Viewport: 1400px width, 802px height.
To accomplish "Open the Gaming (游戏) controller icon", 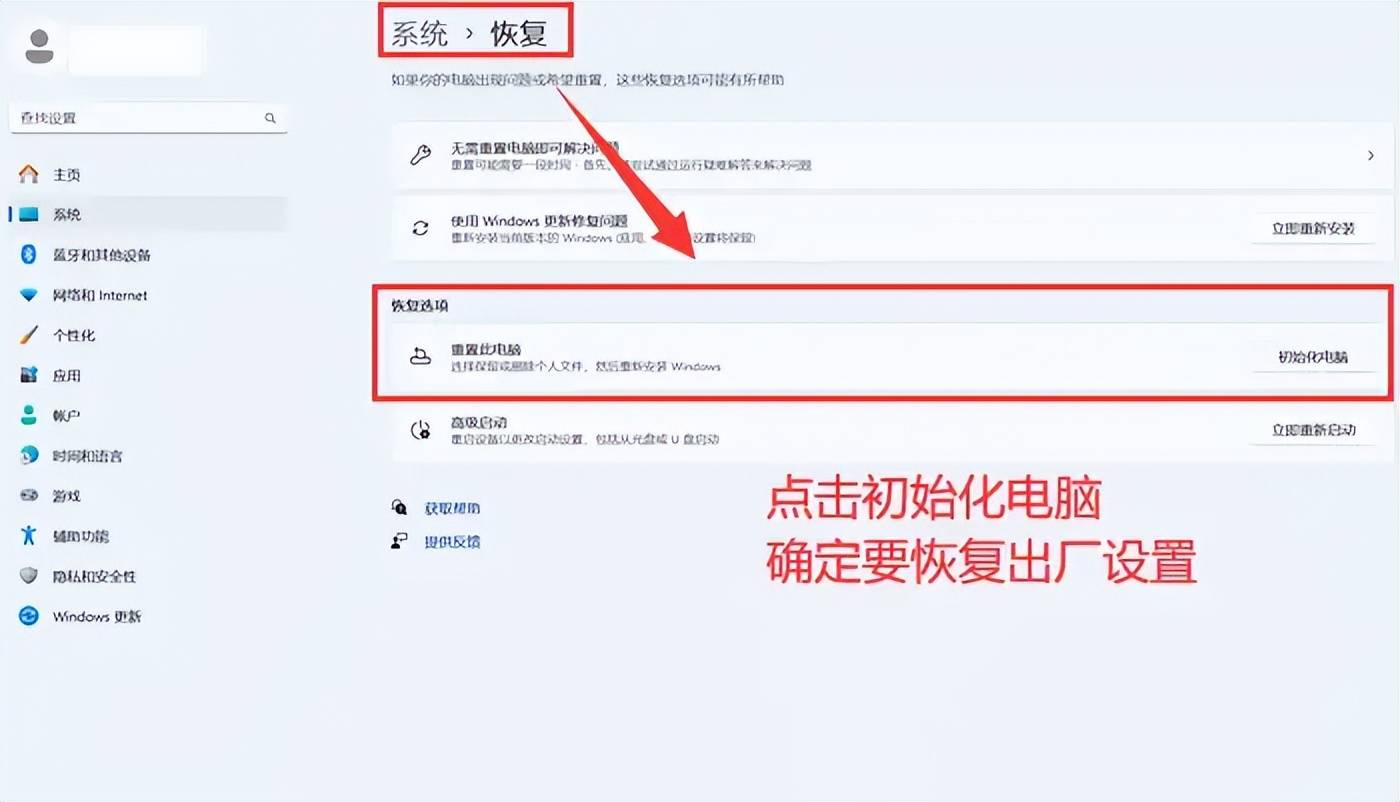I will [x=29, y=495].
